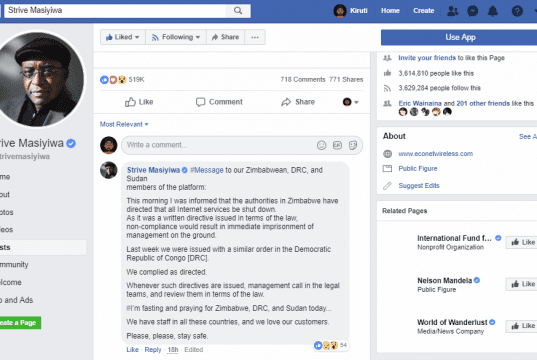Click the Public Figure link in About

418,169
